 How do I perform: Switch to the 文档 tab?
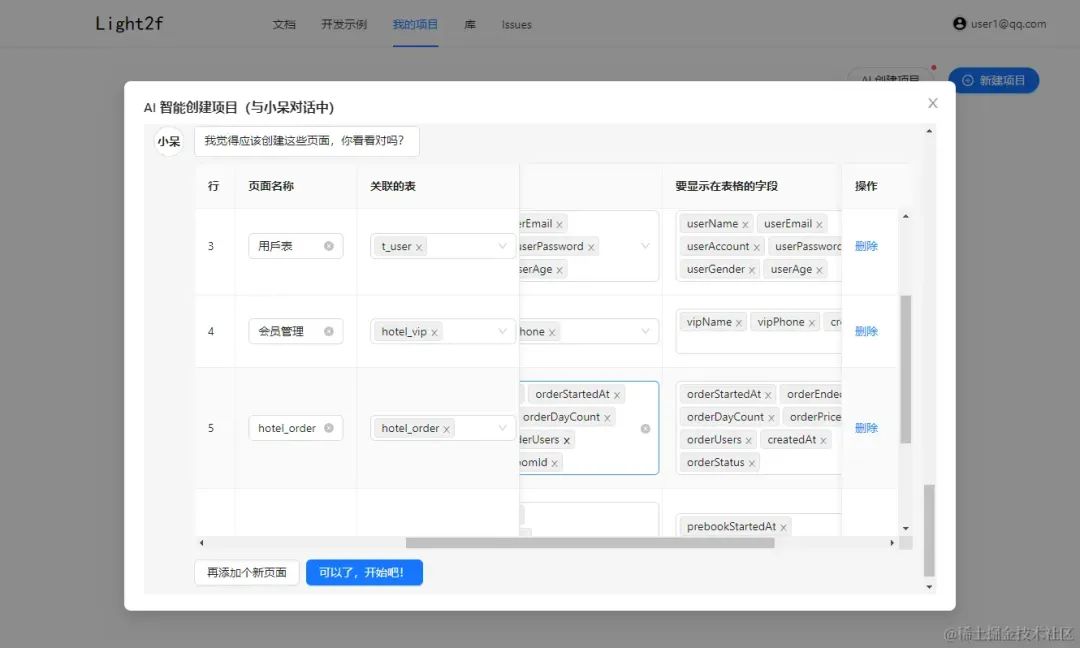285,24
